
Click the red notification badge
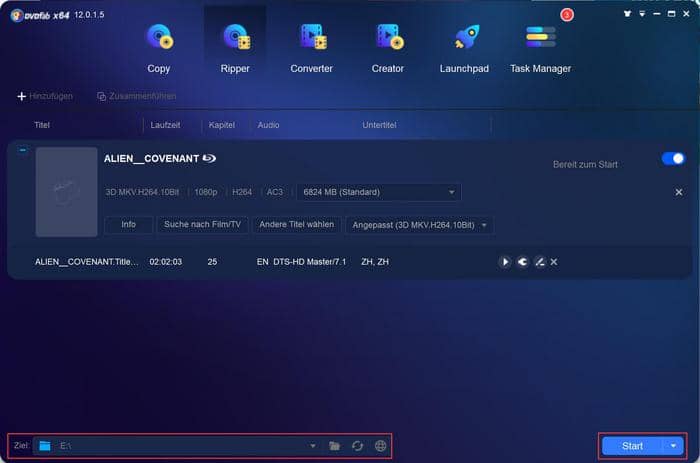coord(567,15)
